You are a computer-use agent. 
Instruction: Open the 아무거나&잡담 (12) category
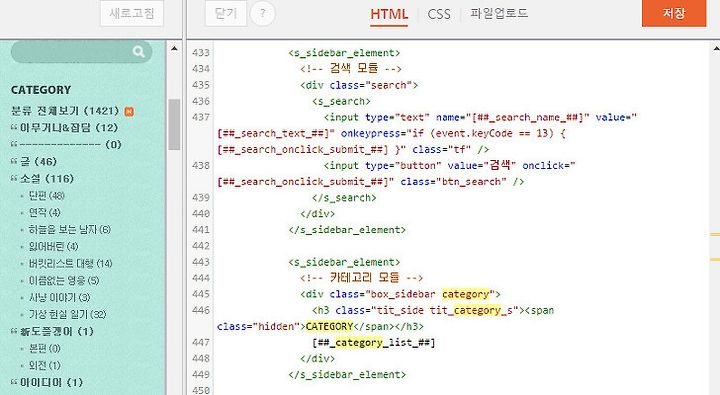(x=69, y=128)
